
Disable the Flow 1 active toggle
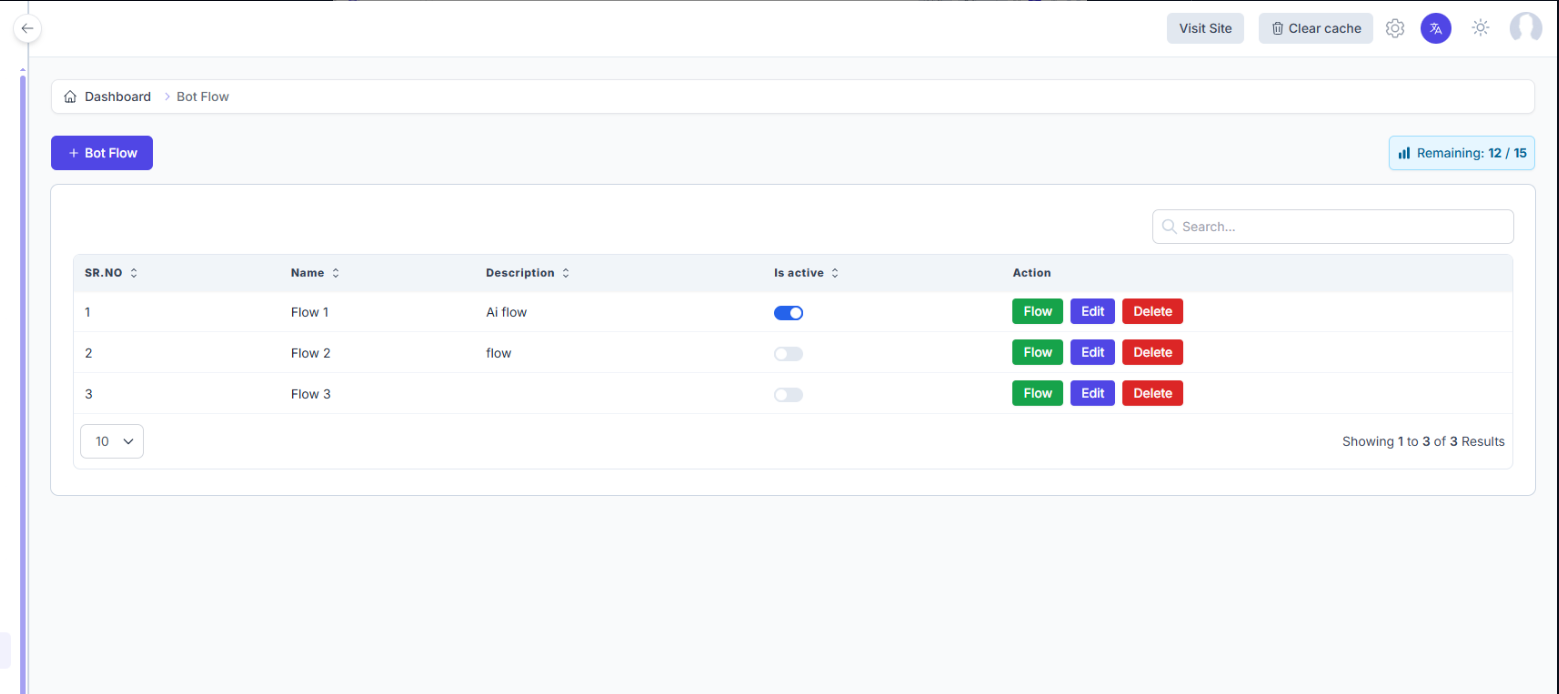tap(788, 313)
